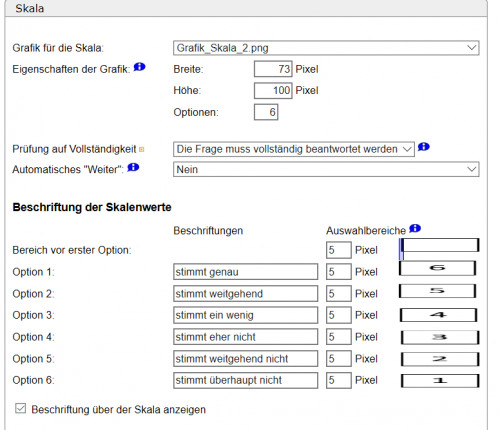
Task: Edit Option 6 label stimmt überhaupt nicht
Action: click(x=246, y=380)
